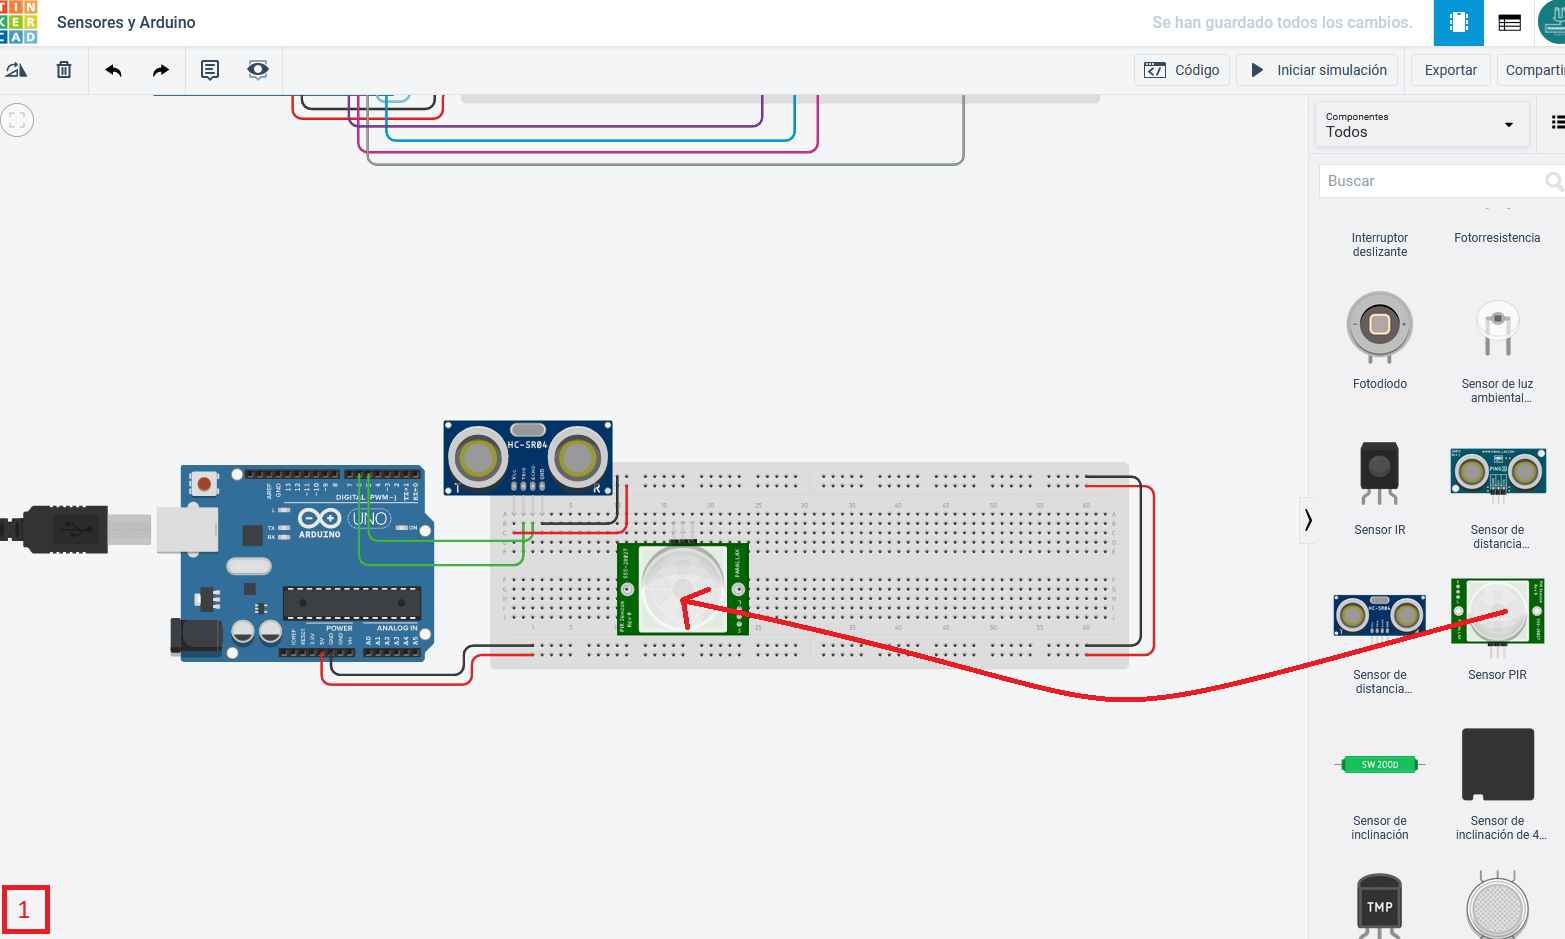
Task: Open the Código editor
Action: [x=1181, y=70]
